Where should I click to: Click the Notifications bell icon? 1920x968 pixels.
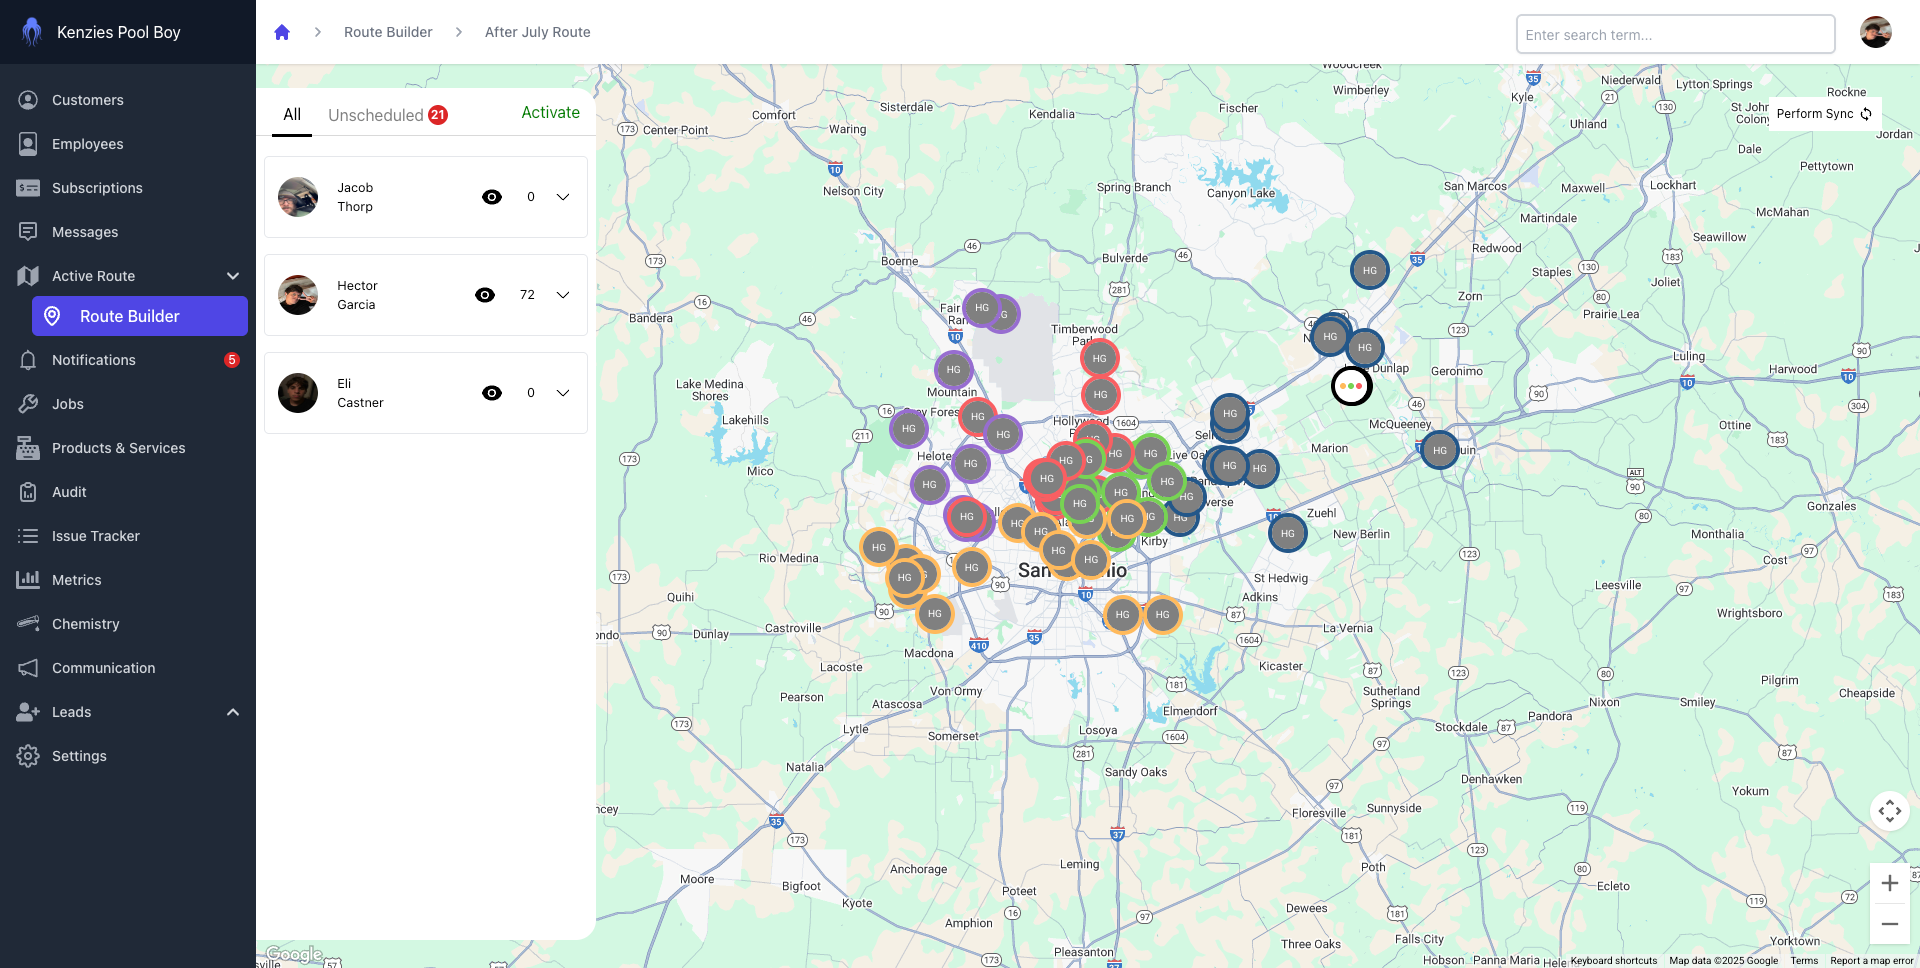coord(28,360)
